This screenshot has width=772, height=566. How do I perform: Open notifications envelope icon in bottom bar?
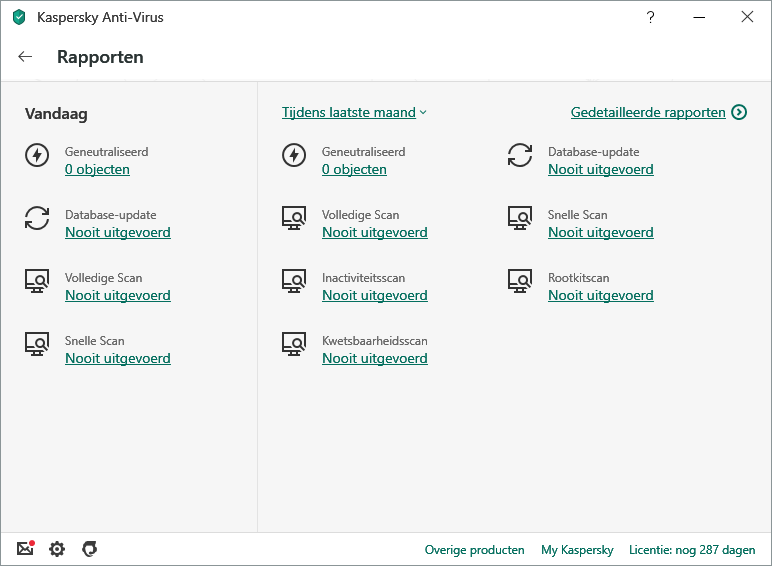click(26, 548)
